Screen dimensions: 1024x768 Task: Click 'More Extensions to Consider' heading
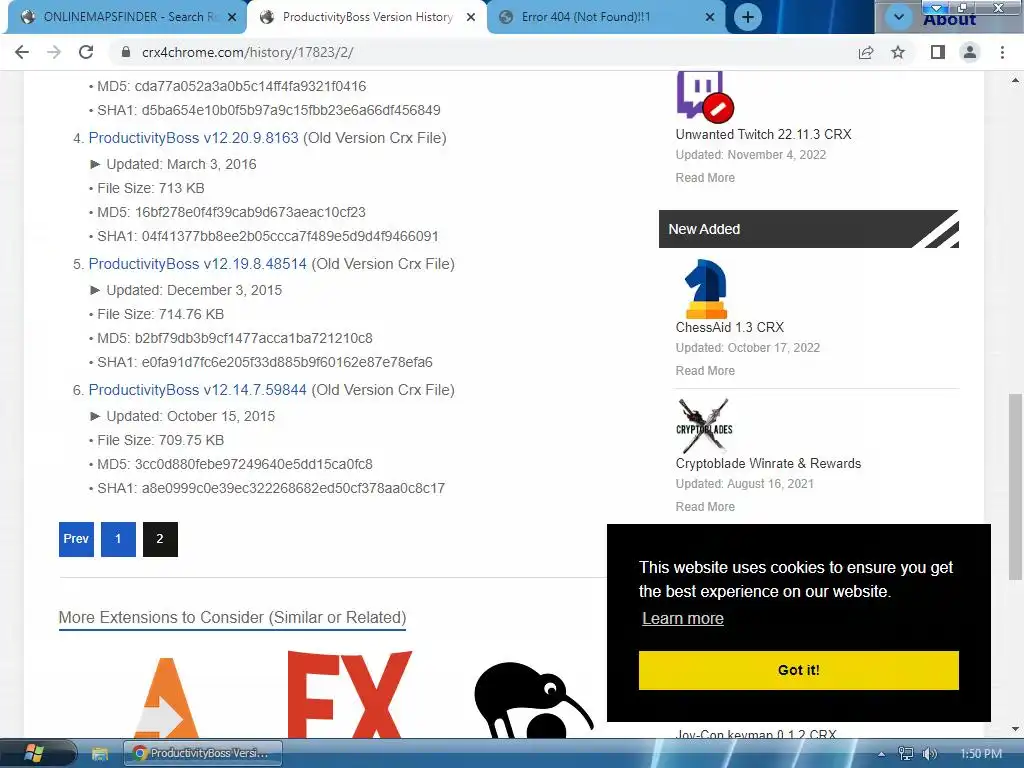[232, 618]
